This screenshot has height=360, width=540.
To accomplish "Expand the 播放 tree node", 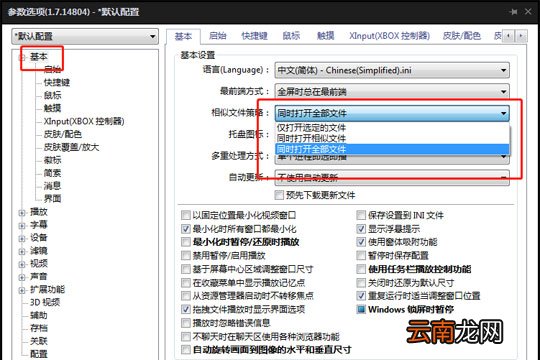I will 22,213.
